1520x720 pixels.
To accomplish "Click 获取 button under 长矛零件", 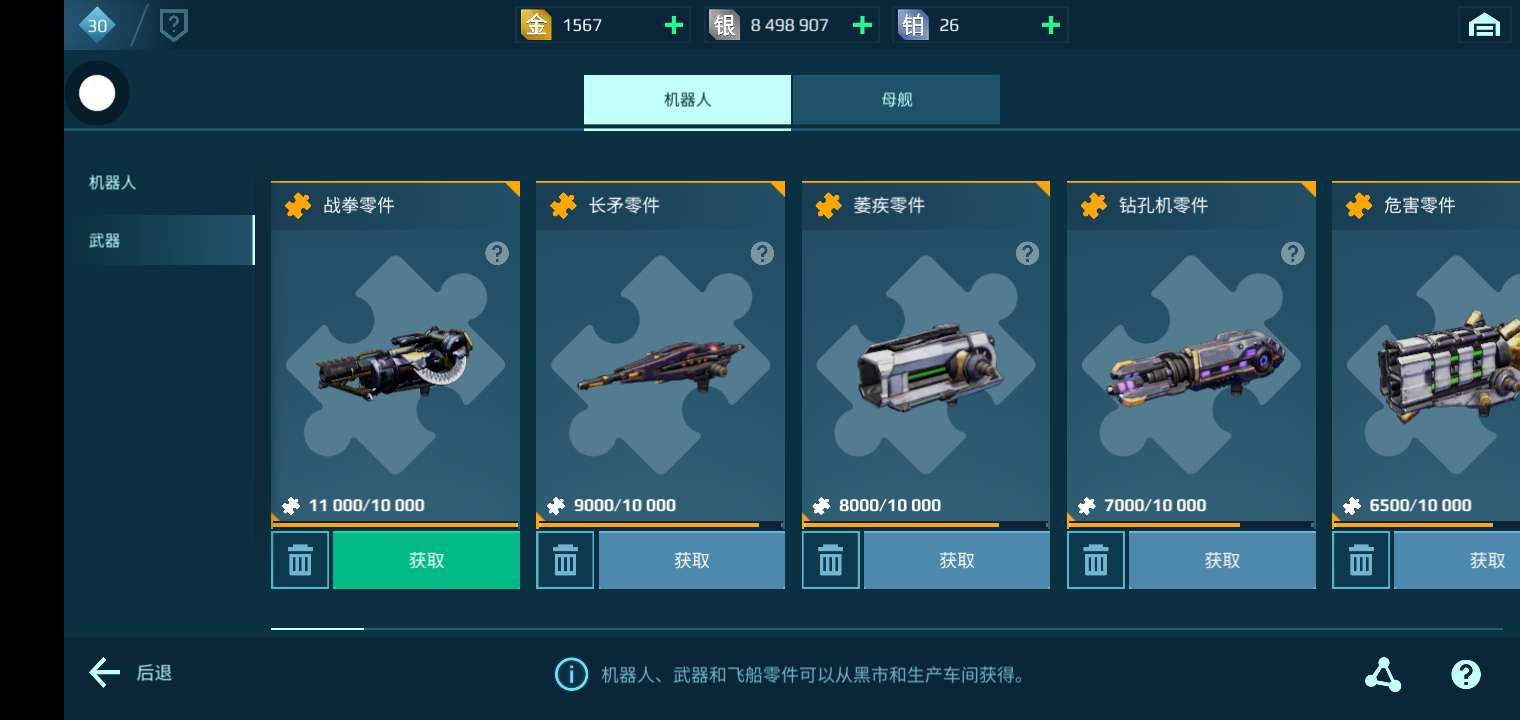I will pyautogui.click(x=691, y=560).
